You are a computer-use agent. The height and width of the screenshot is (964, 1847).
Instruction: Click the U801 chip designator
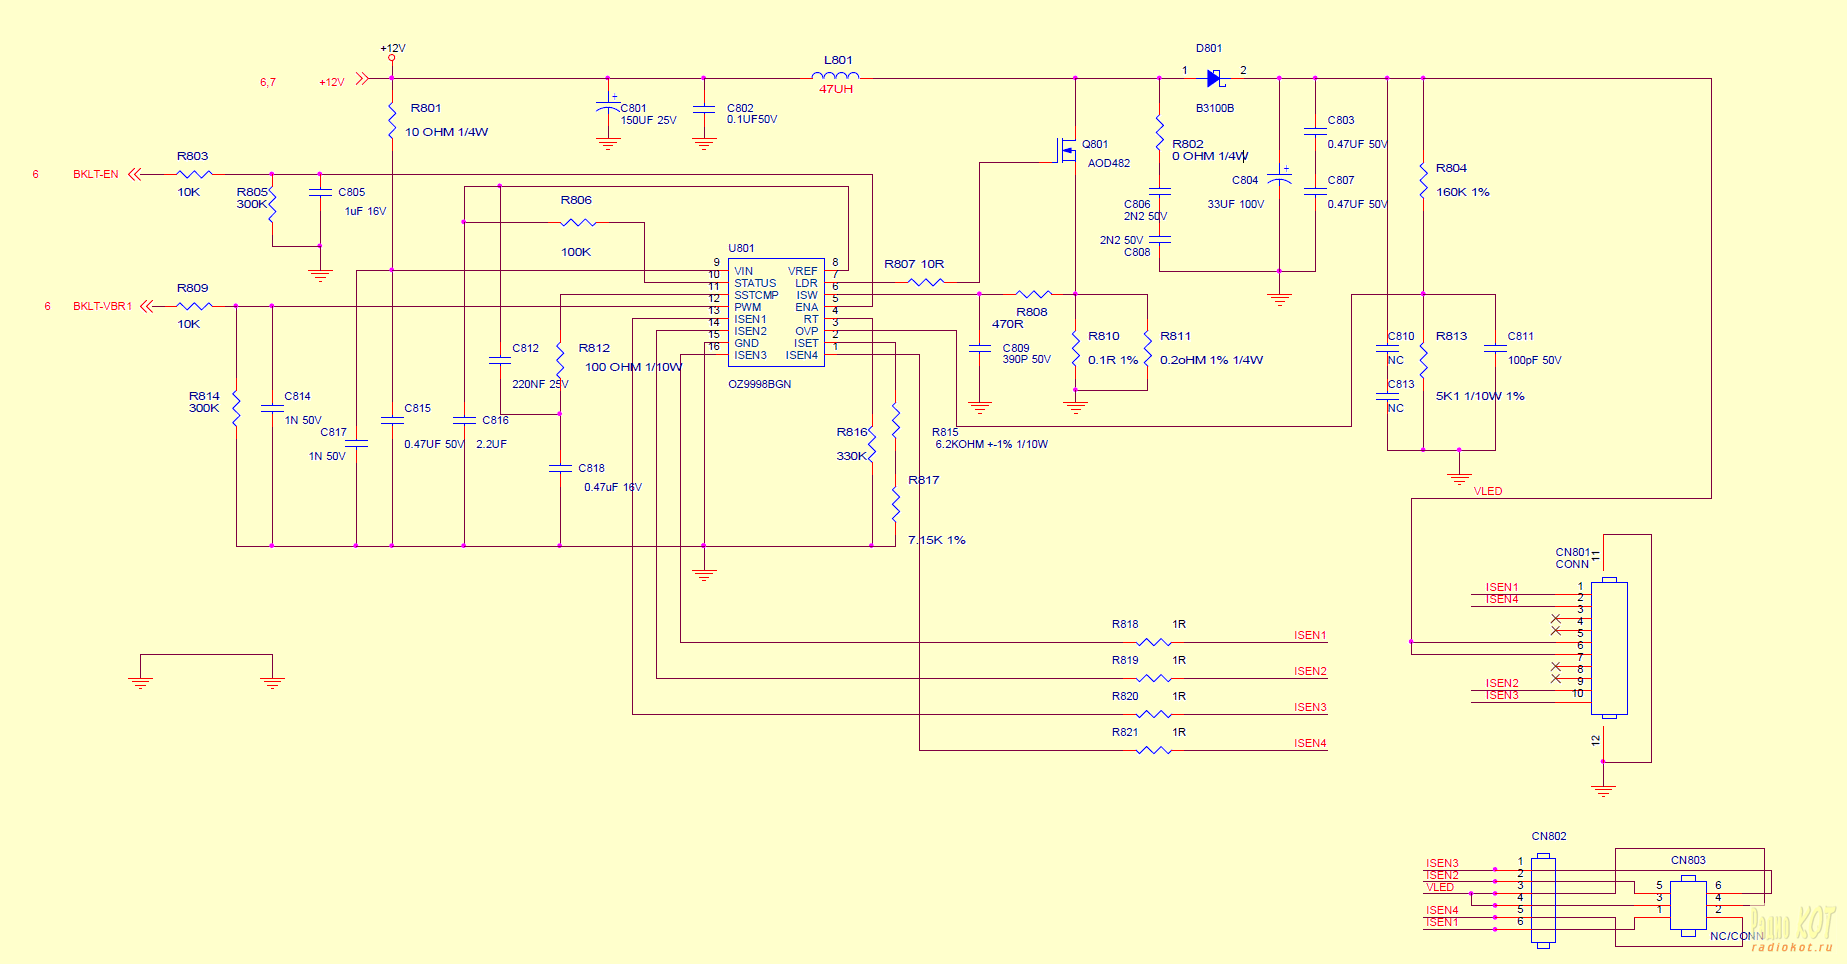pyautogui.click(x=741, y=248)
